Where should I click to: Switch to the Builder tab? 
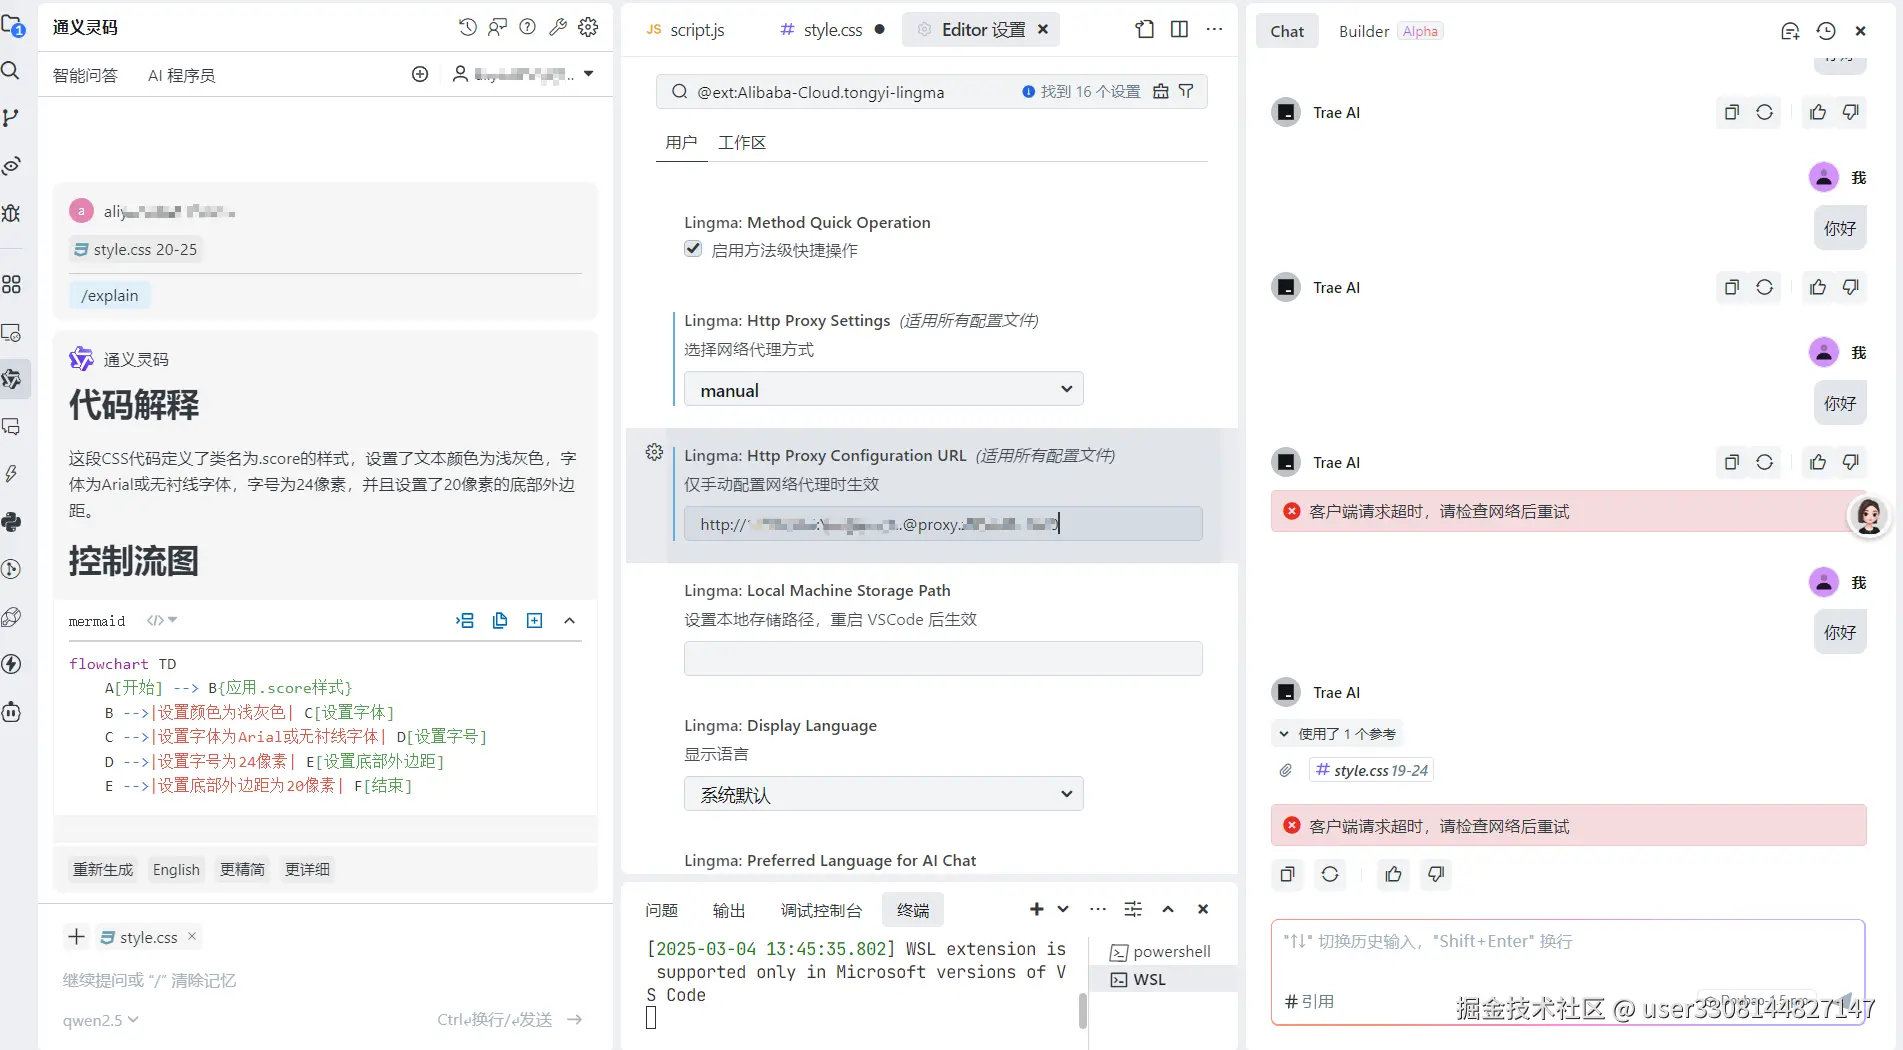(x=1364, y=31)
